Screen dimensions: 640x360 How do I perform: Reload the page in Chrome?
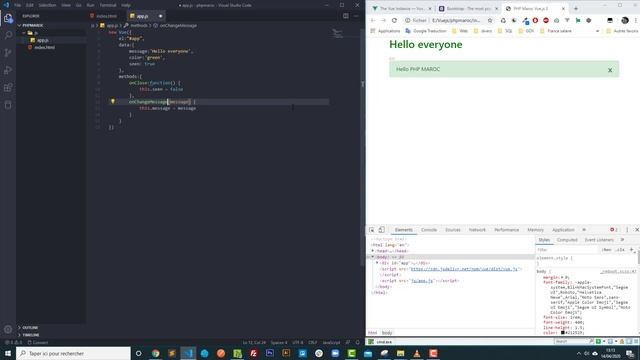394,20
